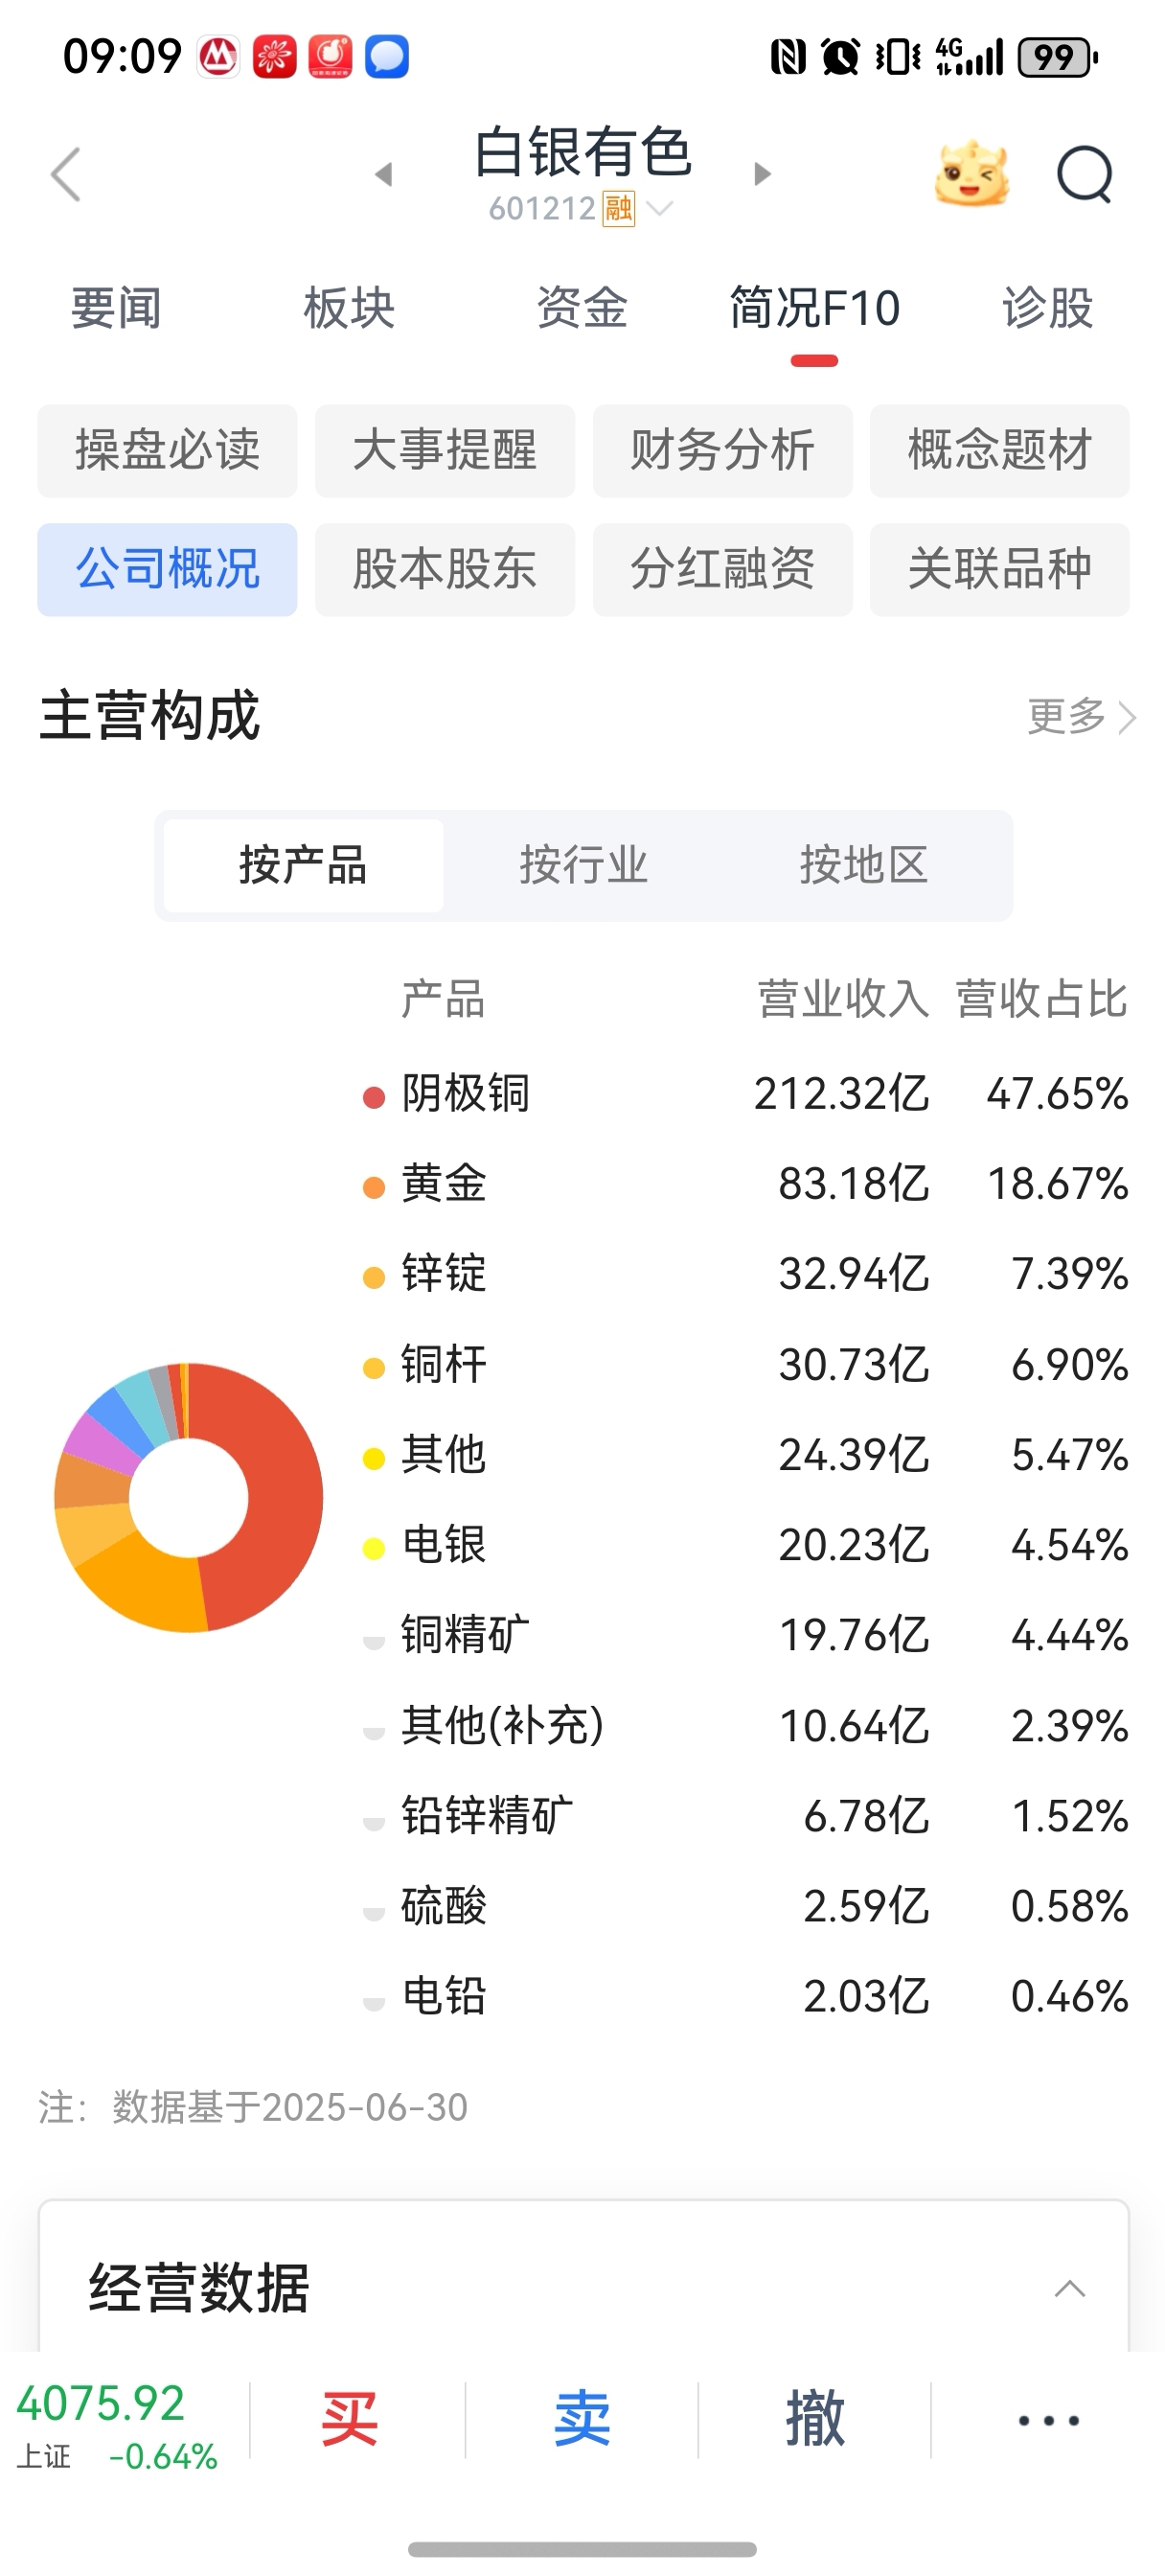Switch breakdown to 按行业
Image resolution: width=1165 pixels, height=2576 pixels.
point(583,865)
